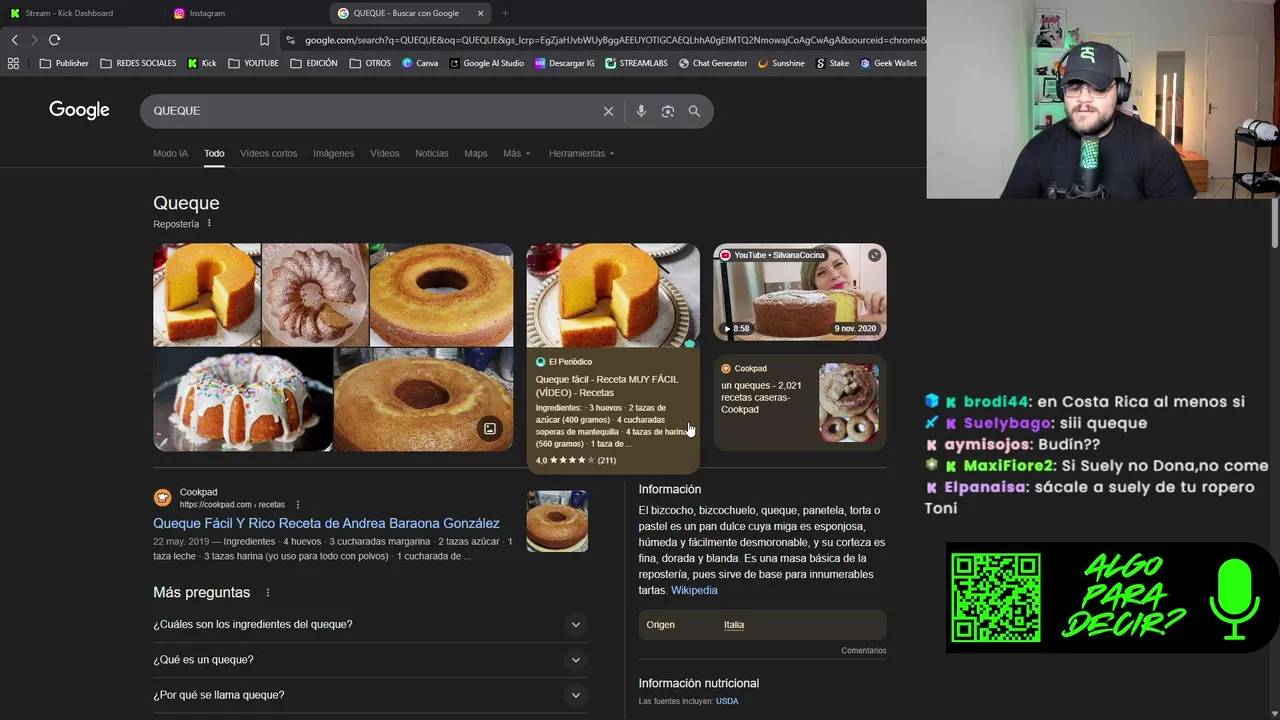Switch to the Modo IA tab
The image size is (1280, 720).
(x=170, y=153)
